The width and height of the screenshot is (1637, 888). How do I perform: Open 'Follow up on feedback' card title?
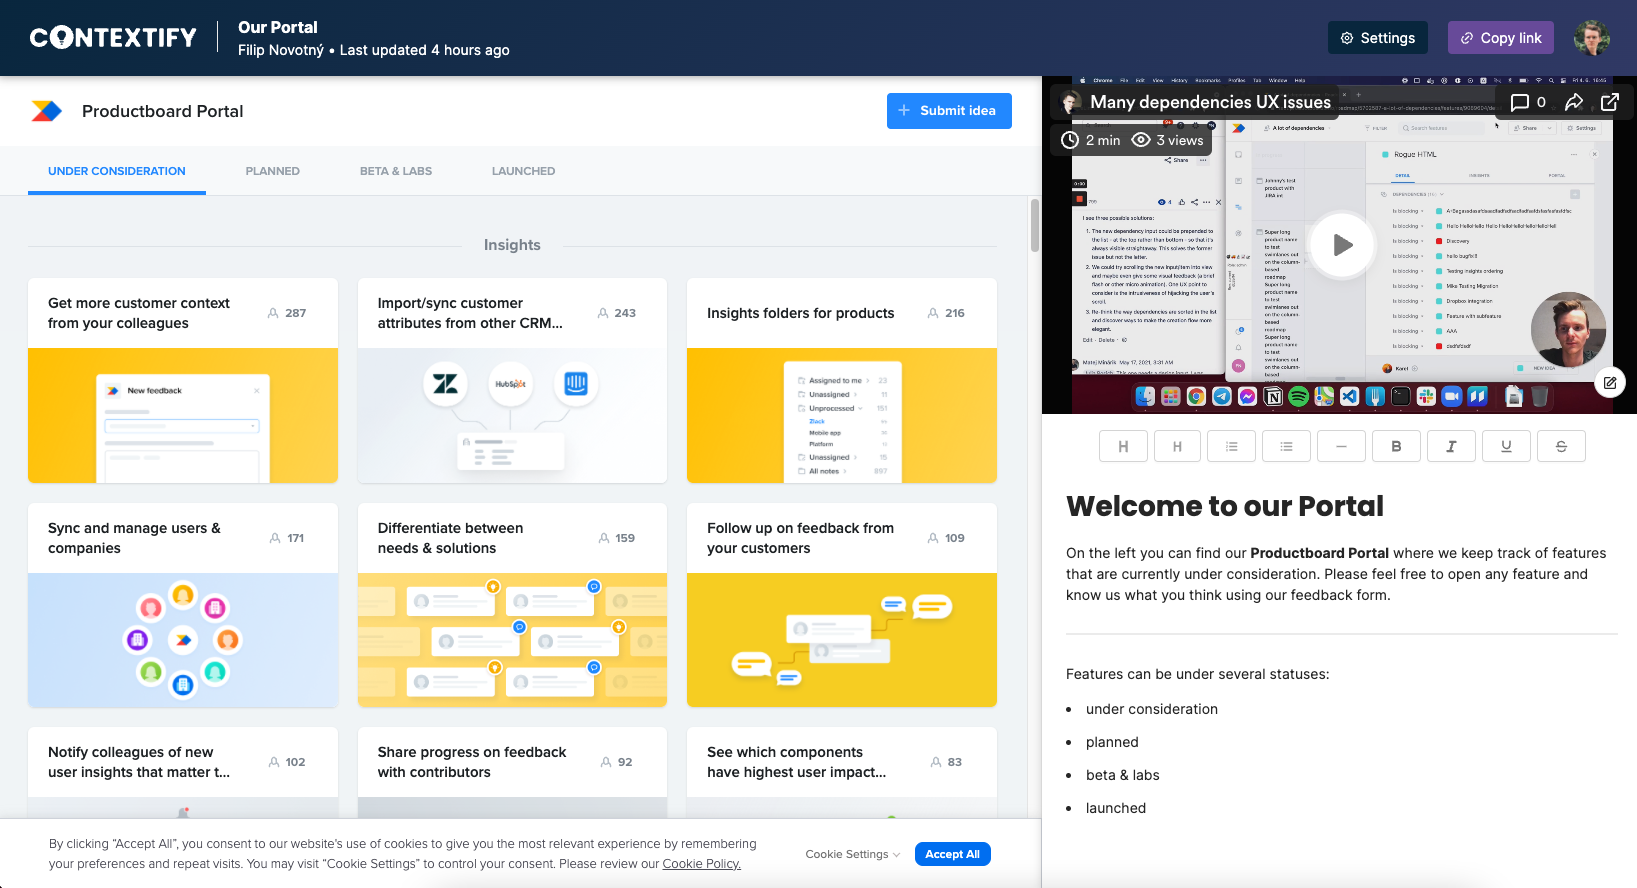pyautogui.click(x=800, y=538)
